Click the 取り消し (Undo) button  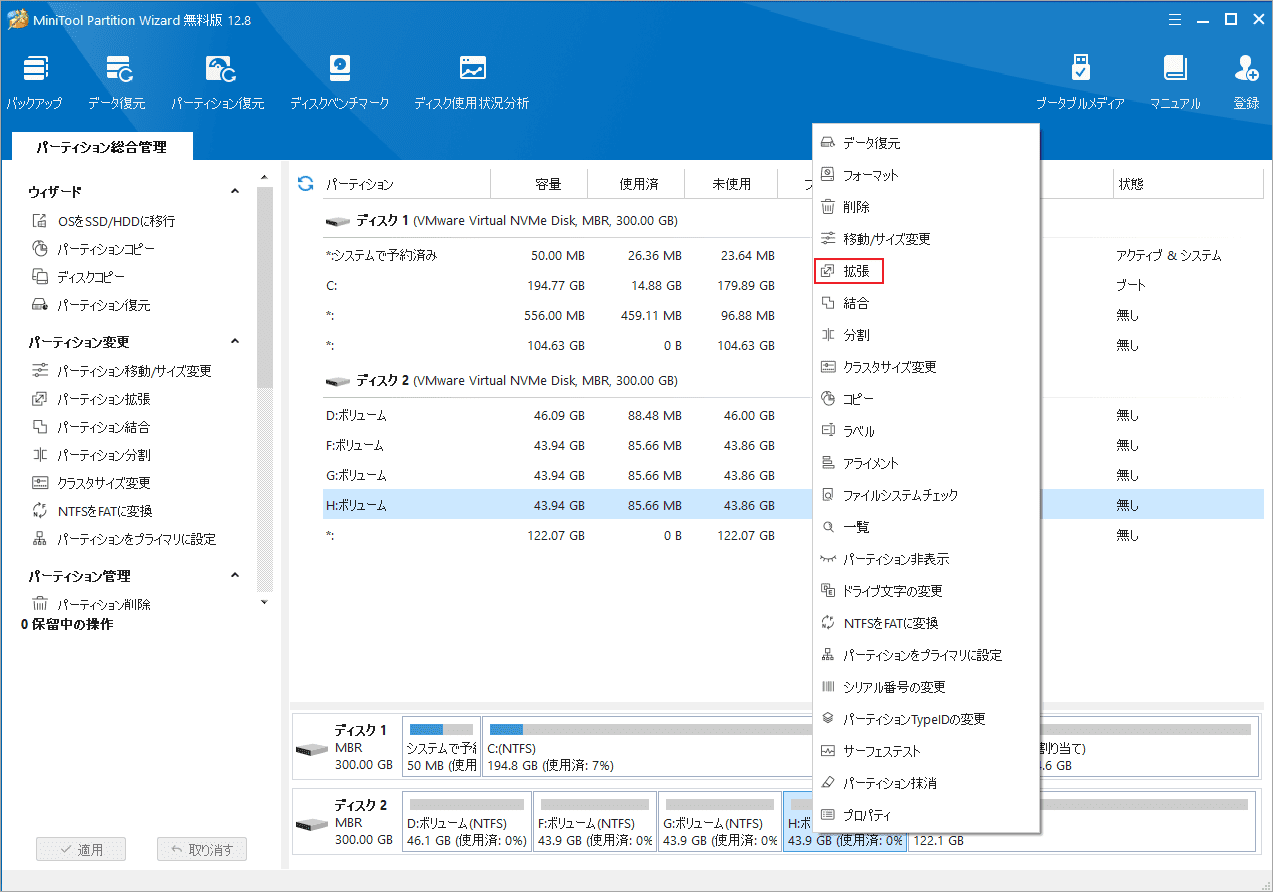pos(202,848)
